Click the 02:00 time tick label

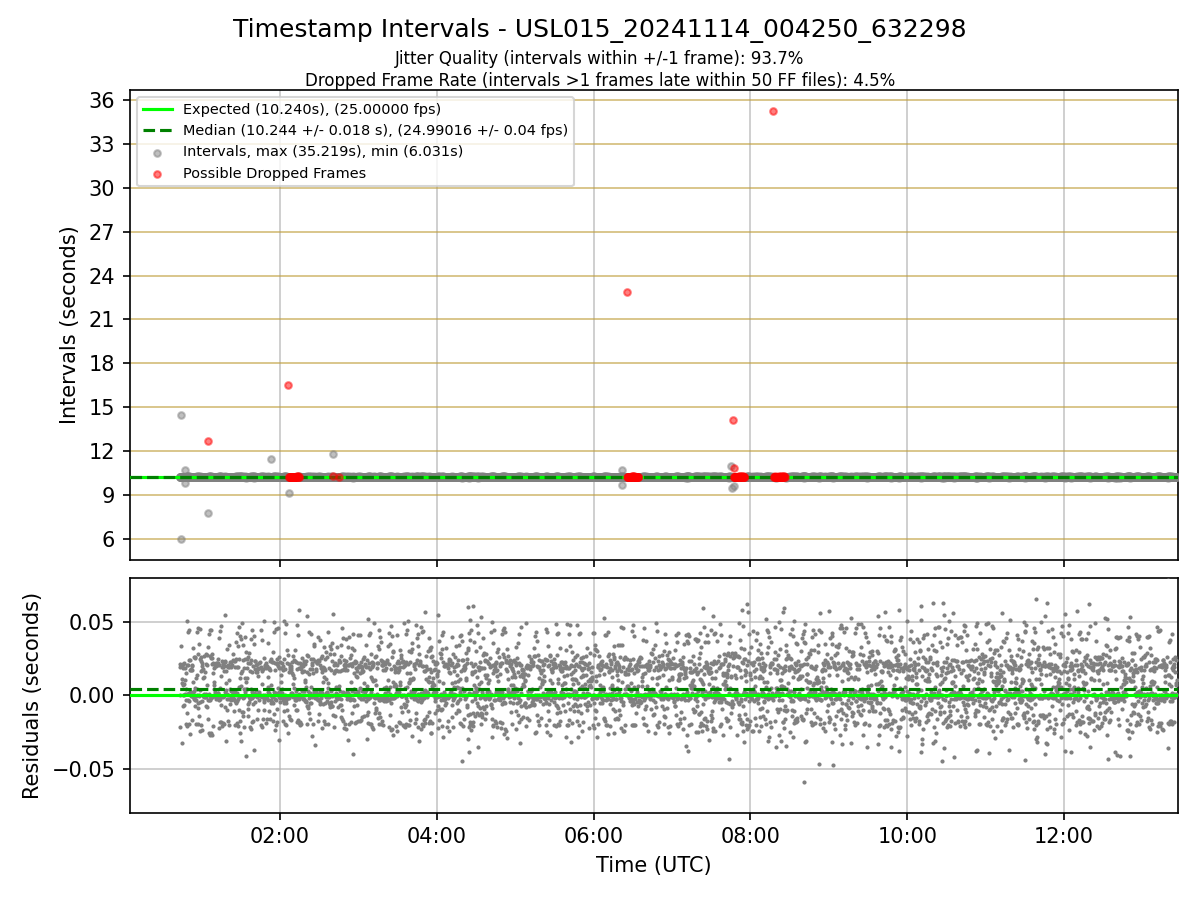point(280,836)
